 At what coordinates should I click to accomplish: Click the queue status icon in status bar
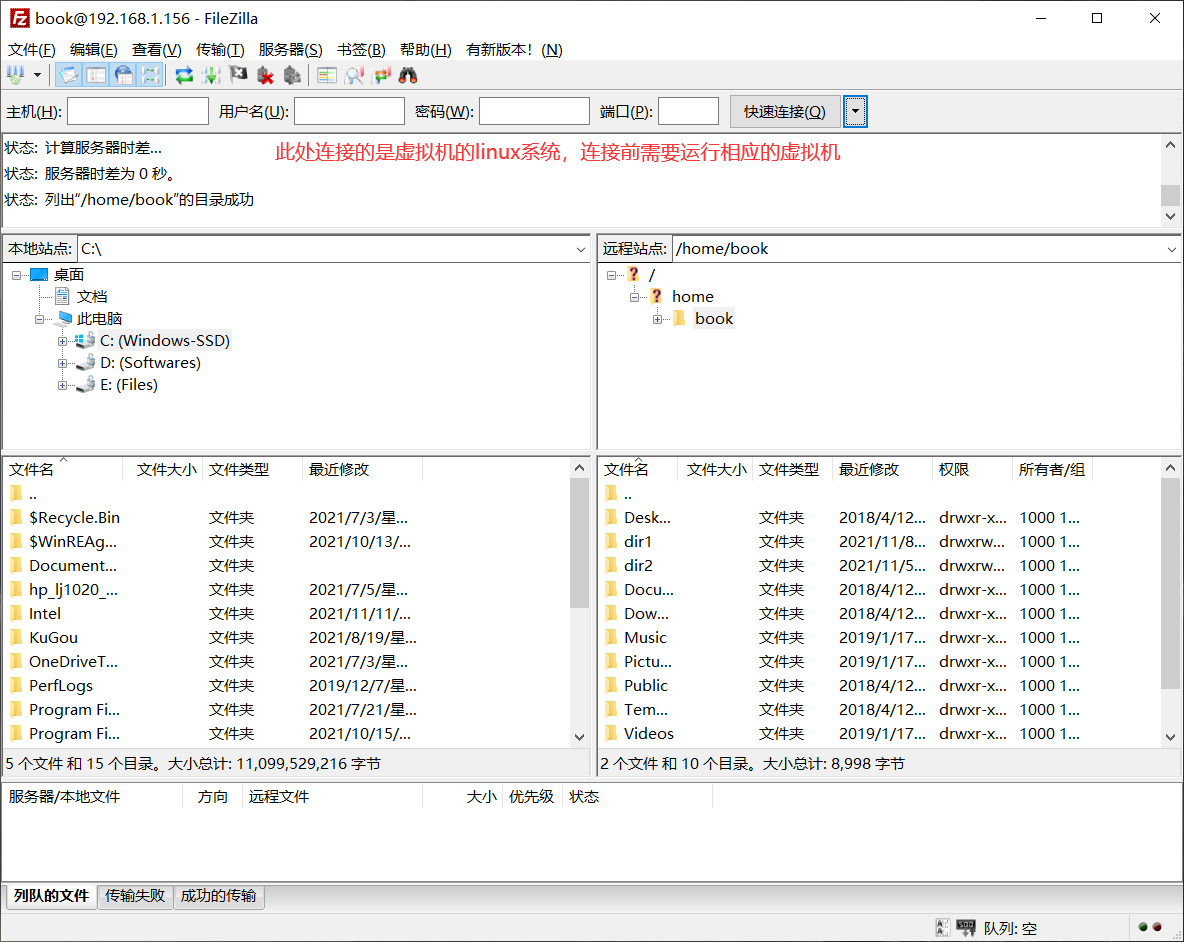point(966,928)
